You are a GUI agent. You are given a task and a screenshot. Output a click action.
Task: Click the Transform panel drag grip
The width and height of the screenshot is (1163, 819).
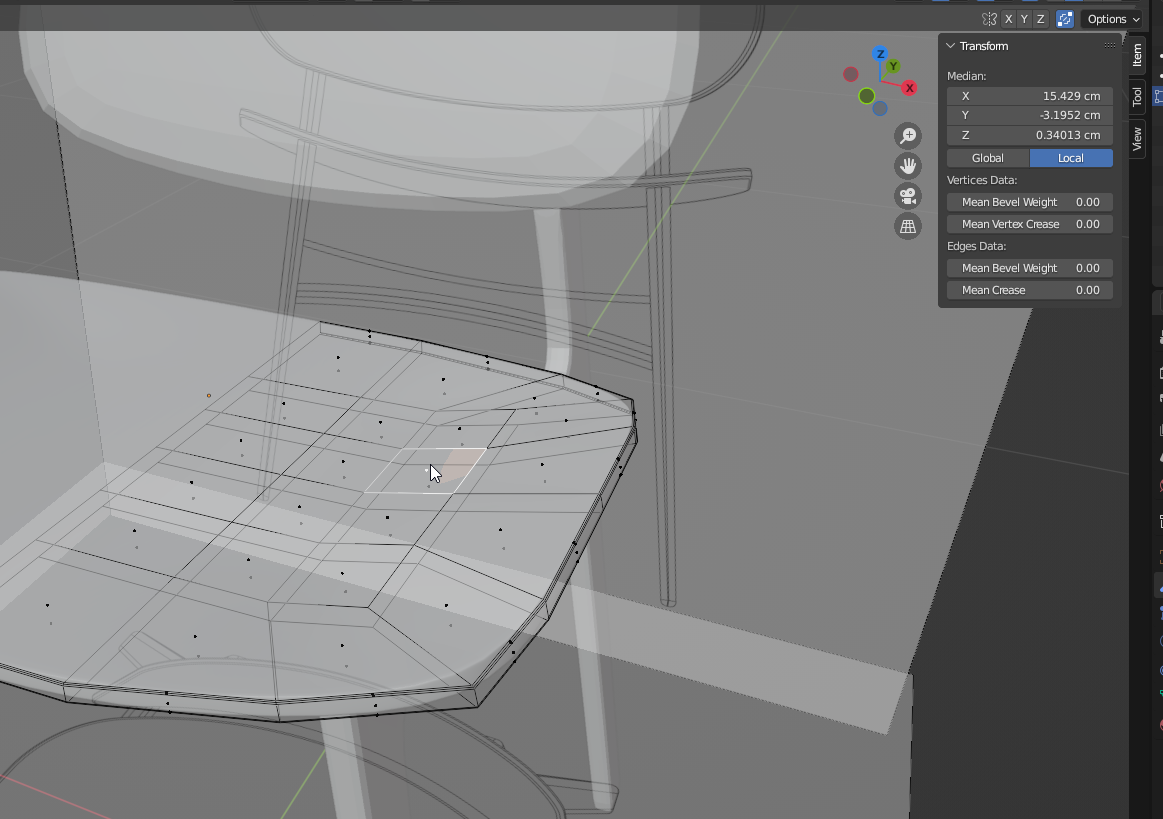[x=1110, y=46]
